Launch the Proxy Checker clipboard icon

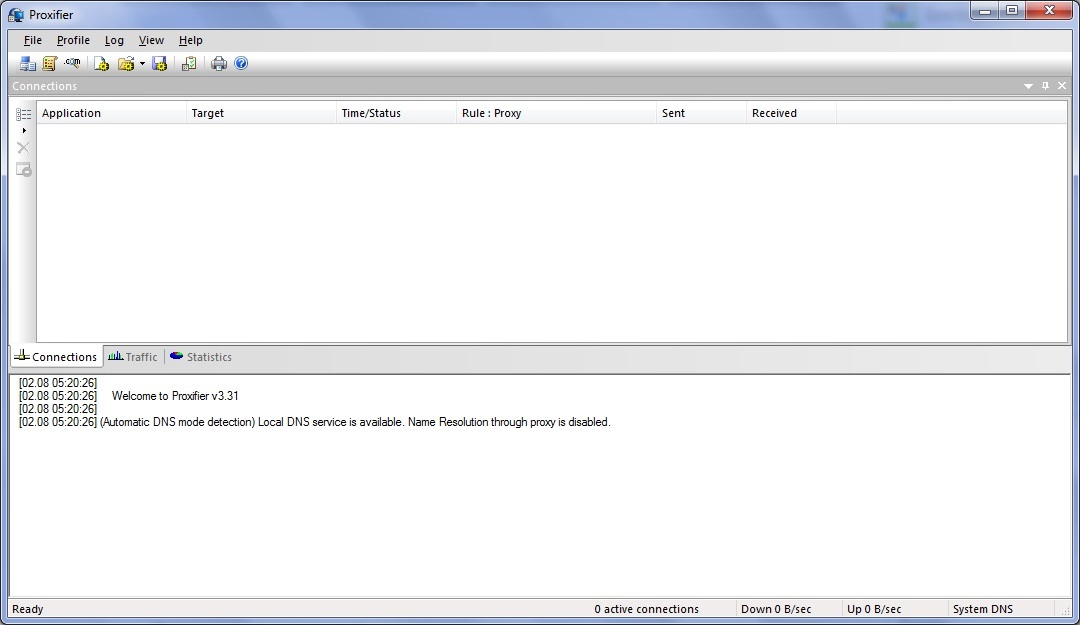point(189,64)
